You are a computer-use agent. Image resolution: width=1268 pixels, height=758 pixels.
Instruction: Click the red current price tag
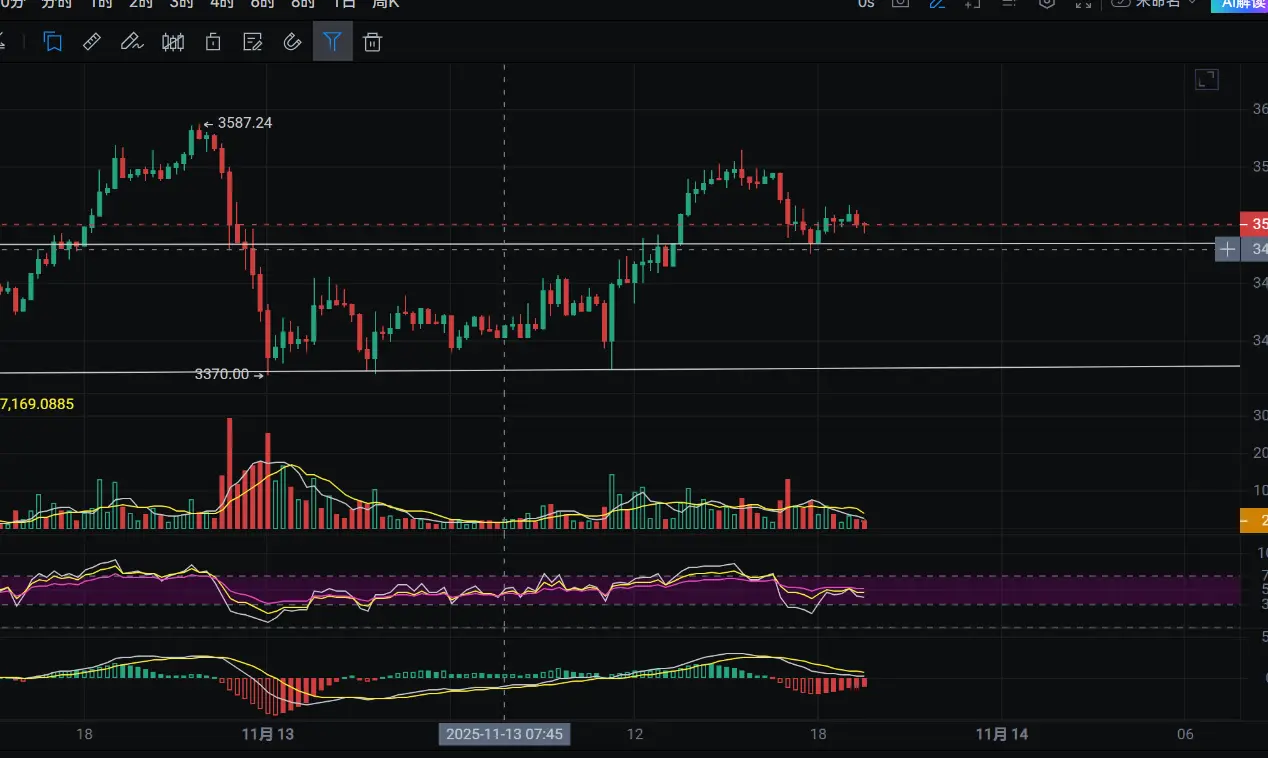pyautogui.click(x=1254, y=224)
